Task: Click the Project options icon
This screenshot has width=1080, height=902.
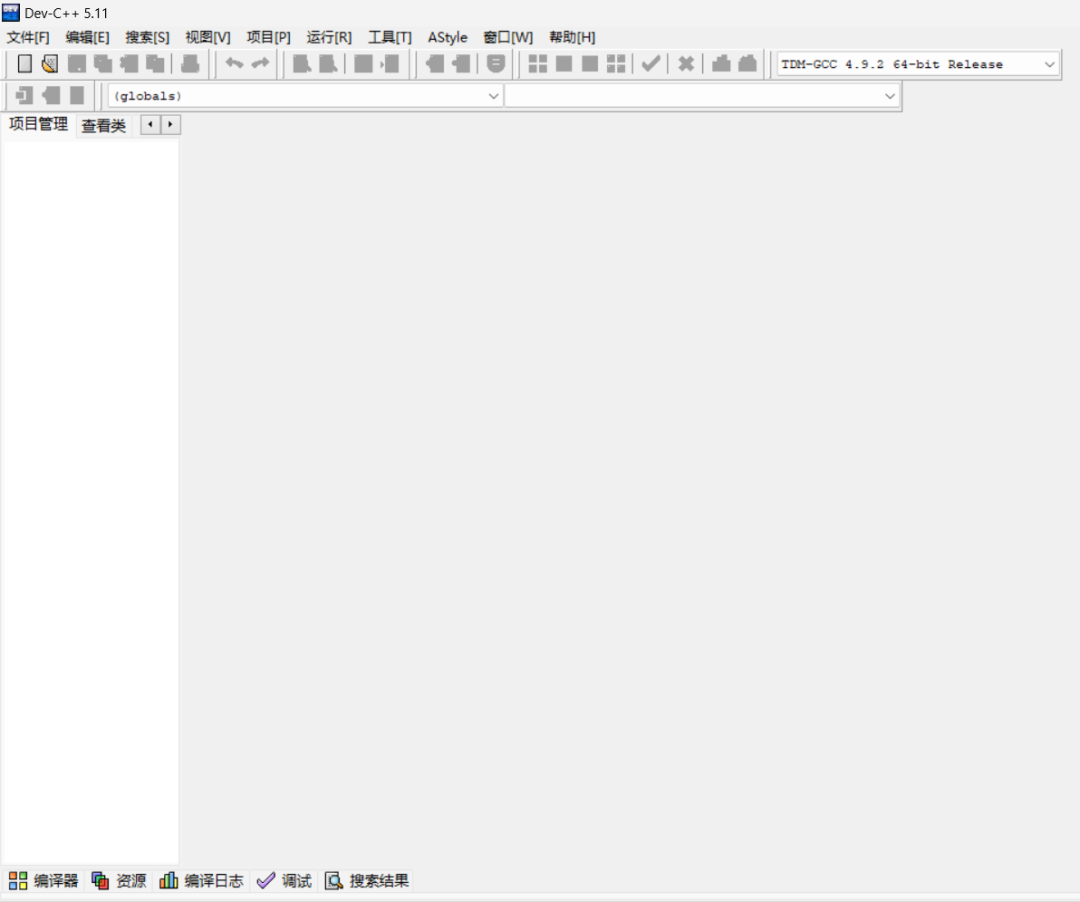Action: coord(496,64)
